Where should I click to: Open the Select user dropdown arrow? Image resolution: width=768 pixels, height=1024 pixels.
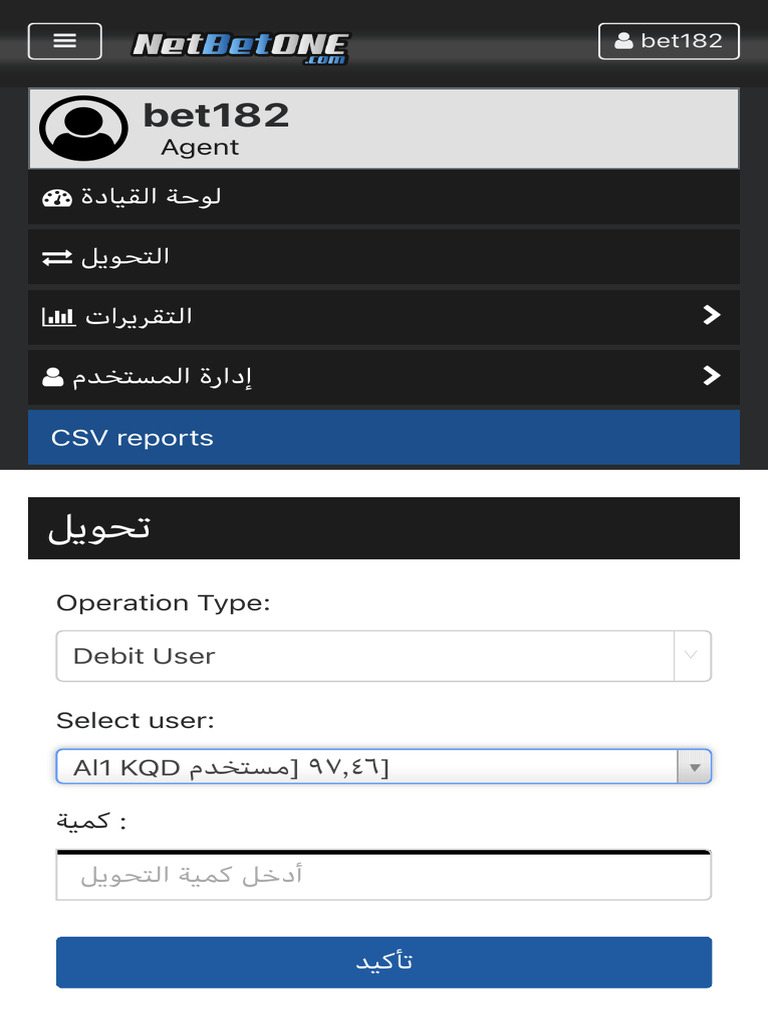(694, 768)
